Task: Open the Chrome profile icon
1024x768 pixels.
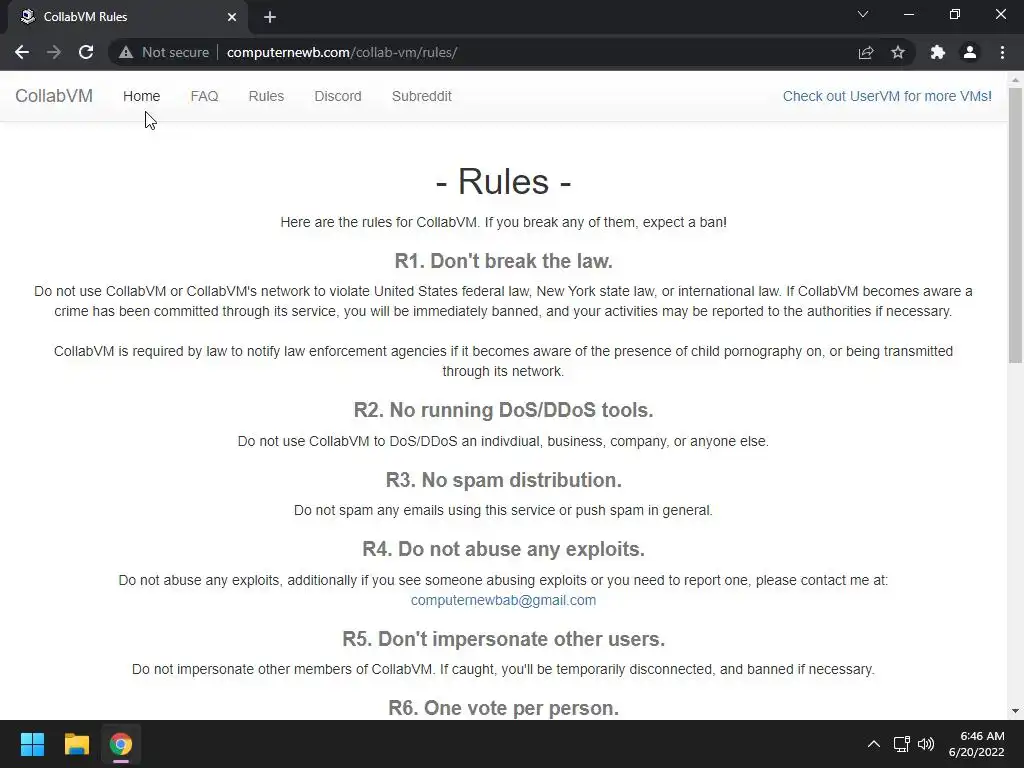Action: [x=970, y=52]
